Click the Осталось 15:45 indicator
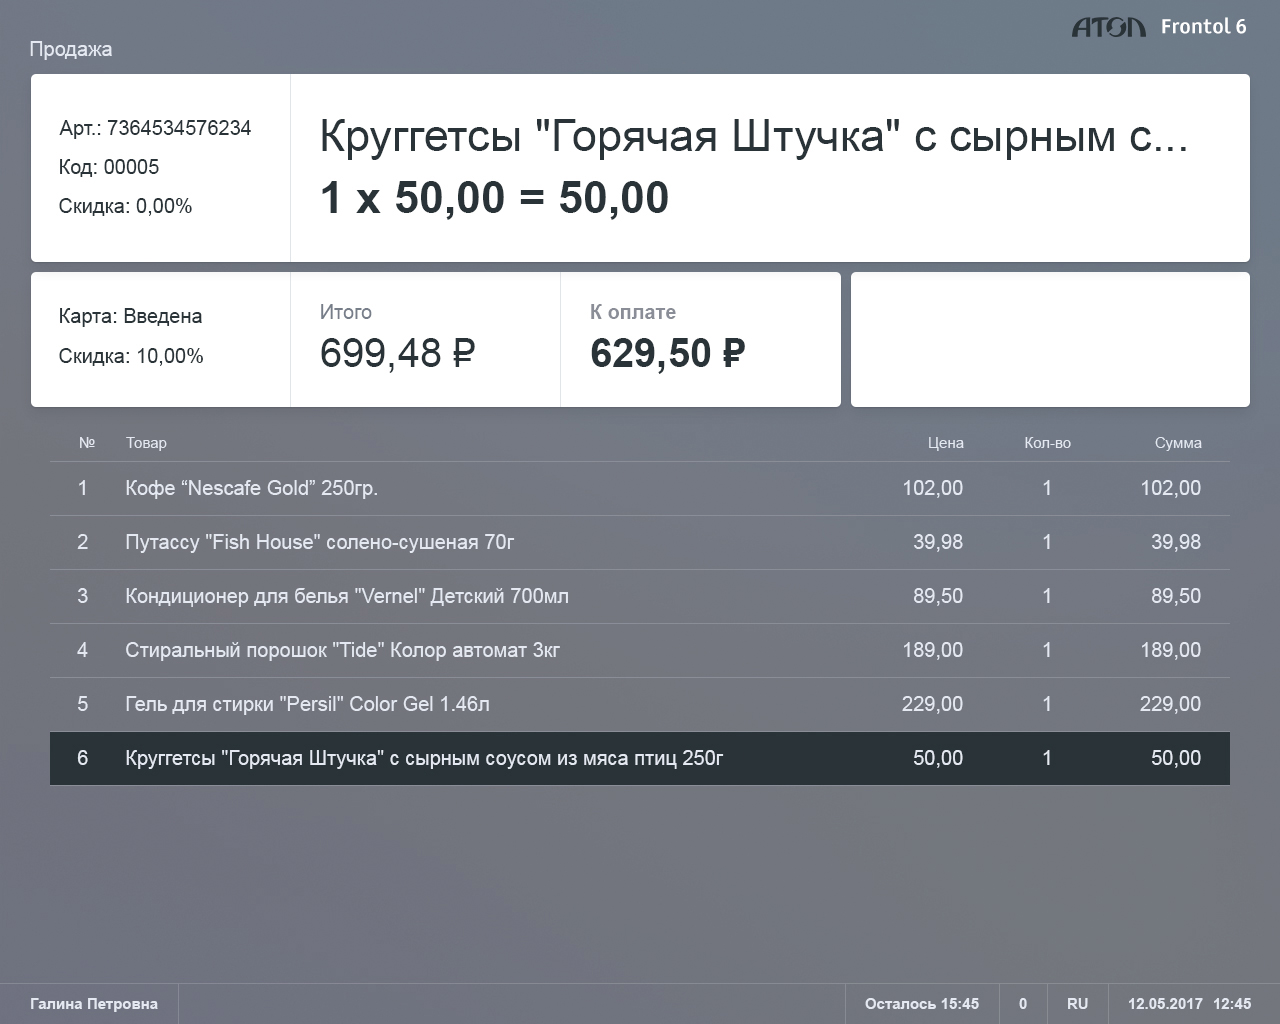This screenshot has width=1280, height=1024. [922, 1004]
